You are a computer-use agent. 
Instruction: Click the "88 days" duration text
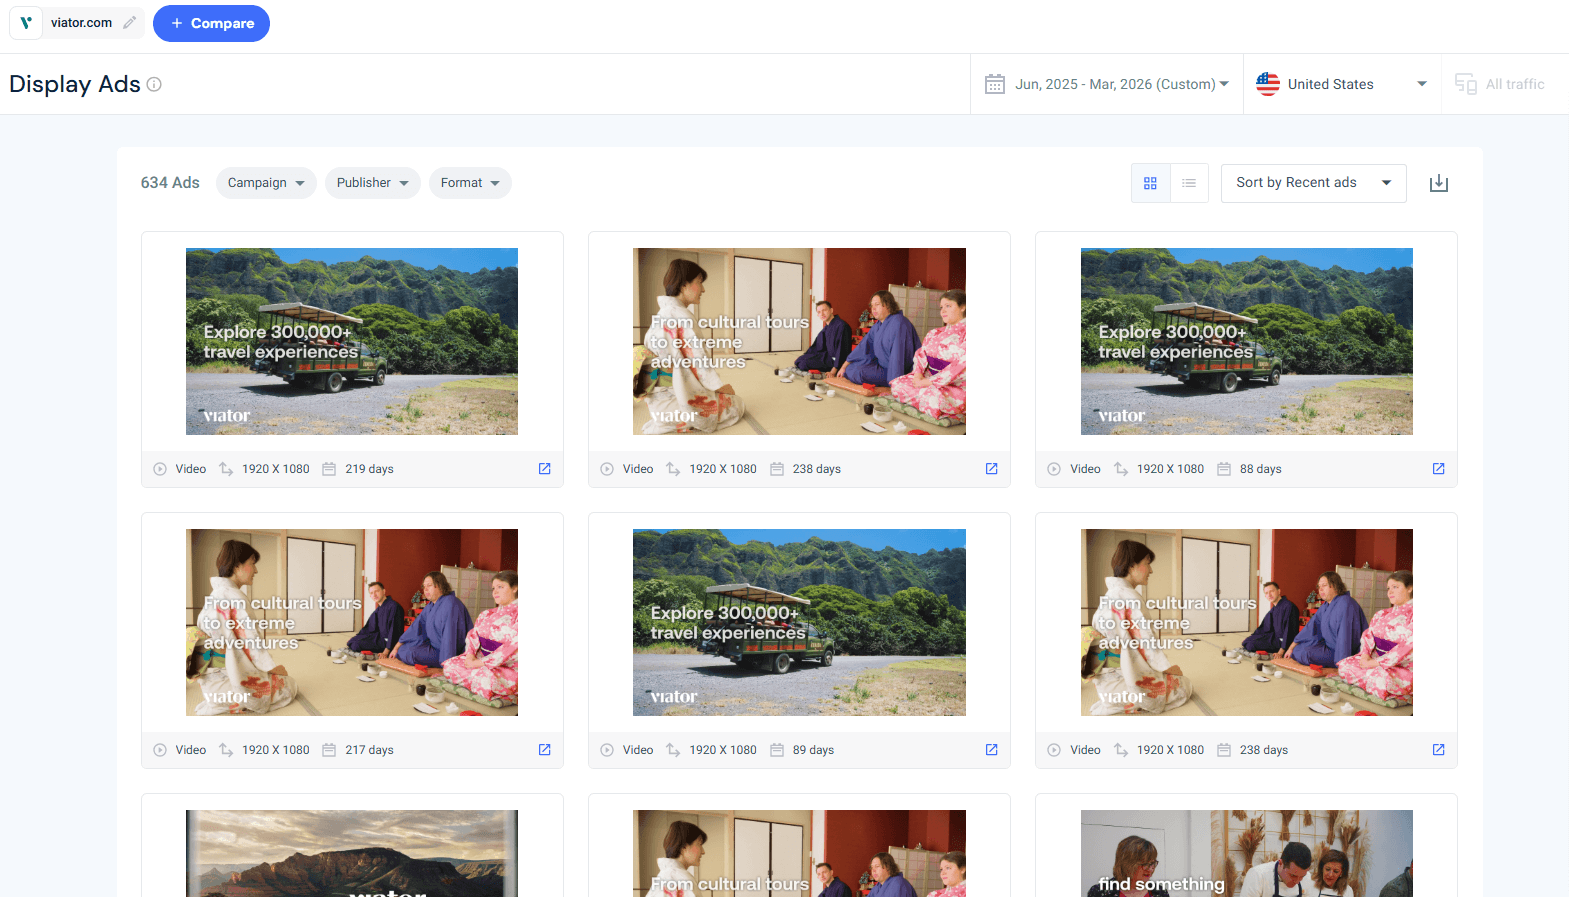tap(1261, 469)
